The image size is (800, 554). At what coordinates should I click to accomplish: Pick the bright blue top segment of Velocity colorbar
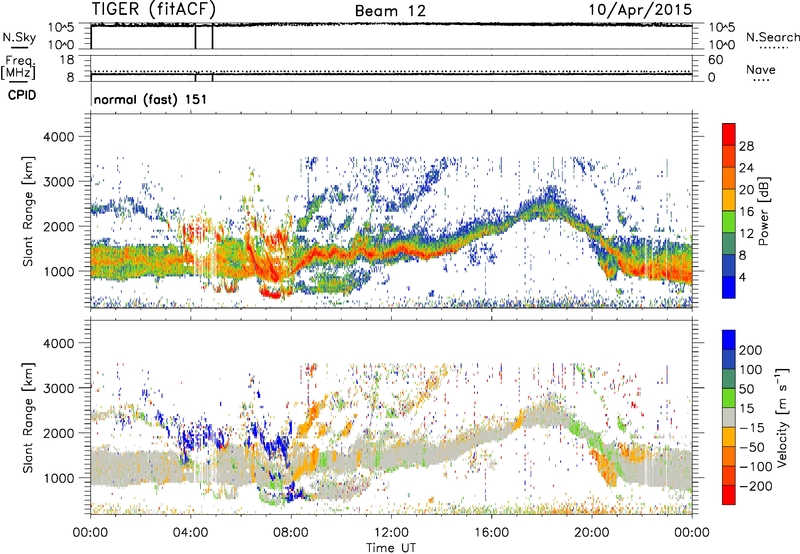729,340
